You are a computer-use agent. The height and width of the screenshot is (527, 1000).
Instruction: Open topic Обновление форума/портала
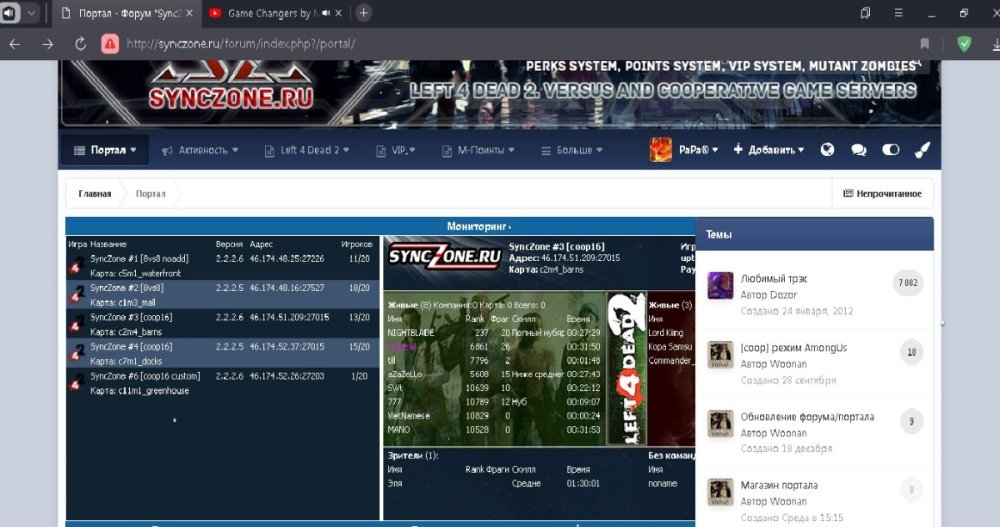click(807, 416)
